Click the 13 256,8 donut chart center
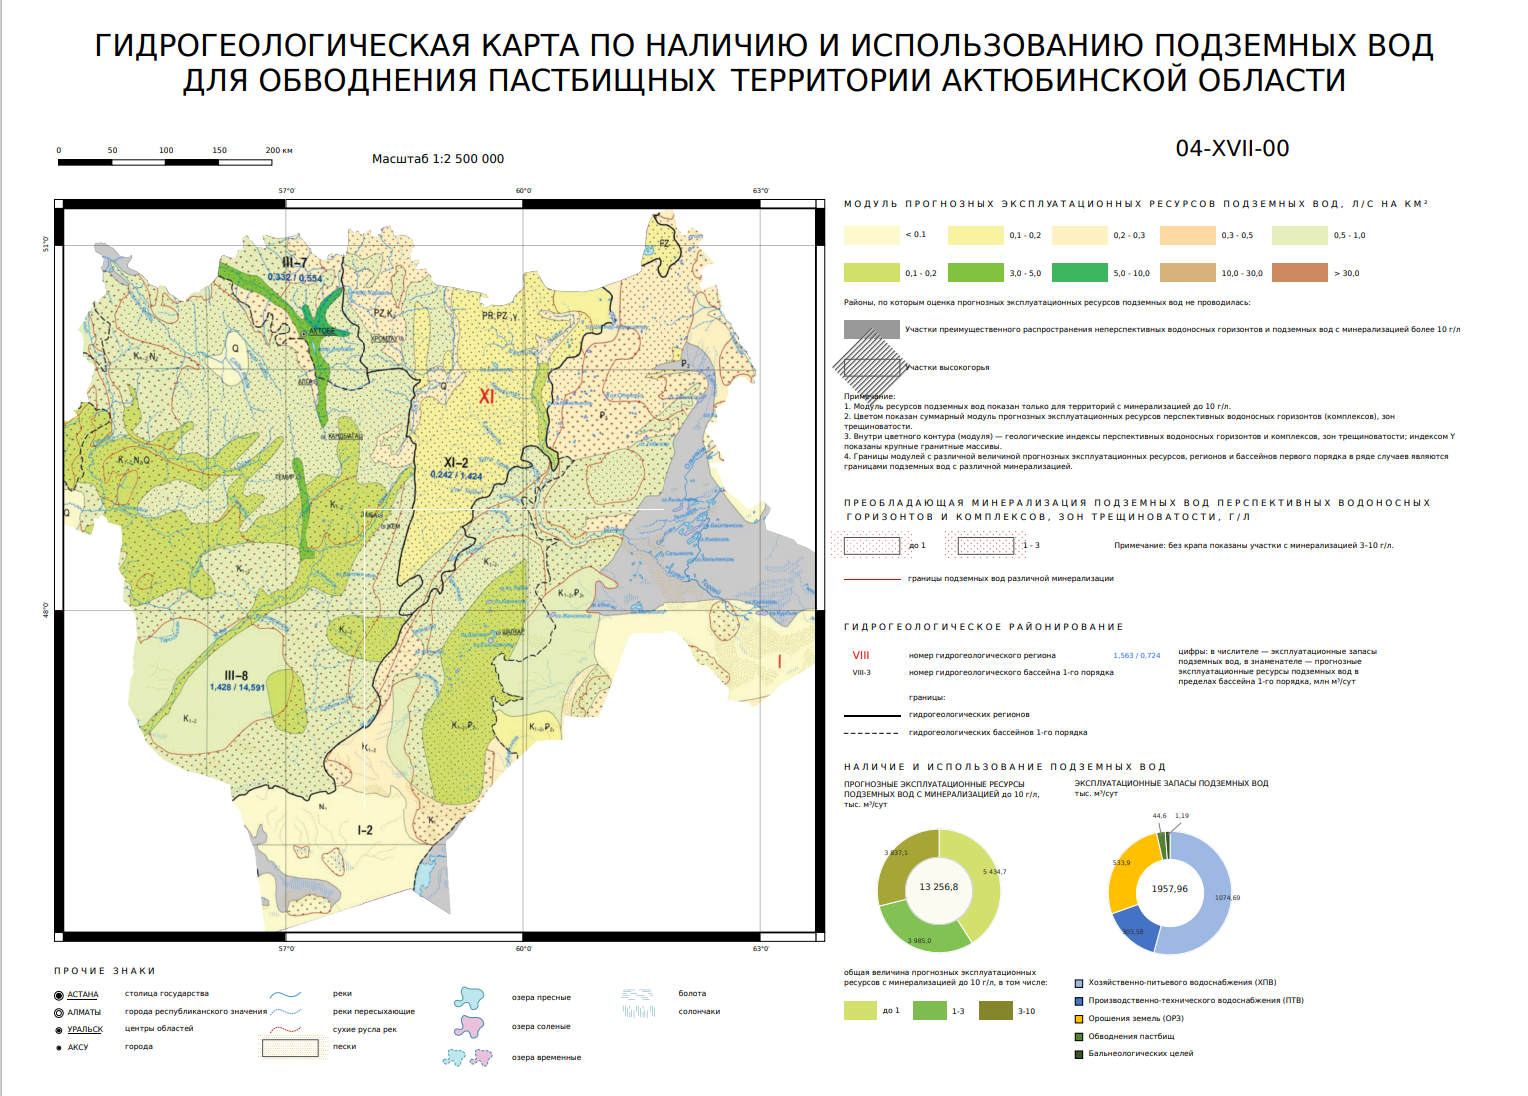The height and width of the screenshot is (1096, 1528). click(939, 888)
